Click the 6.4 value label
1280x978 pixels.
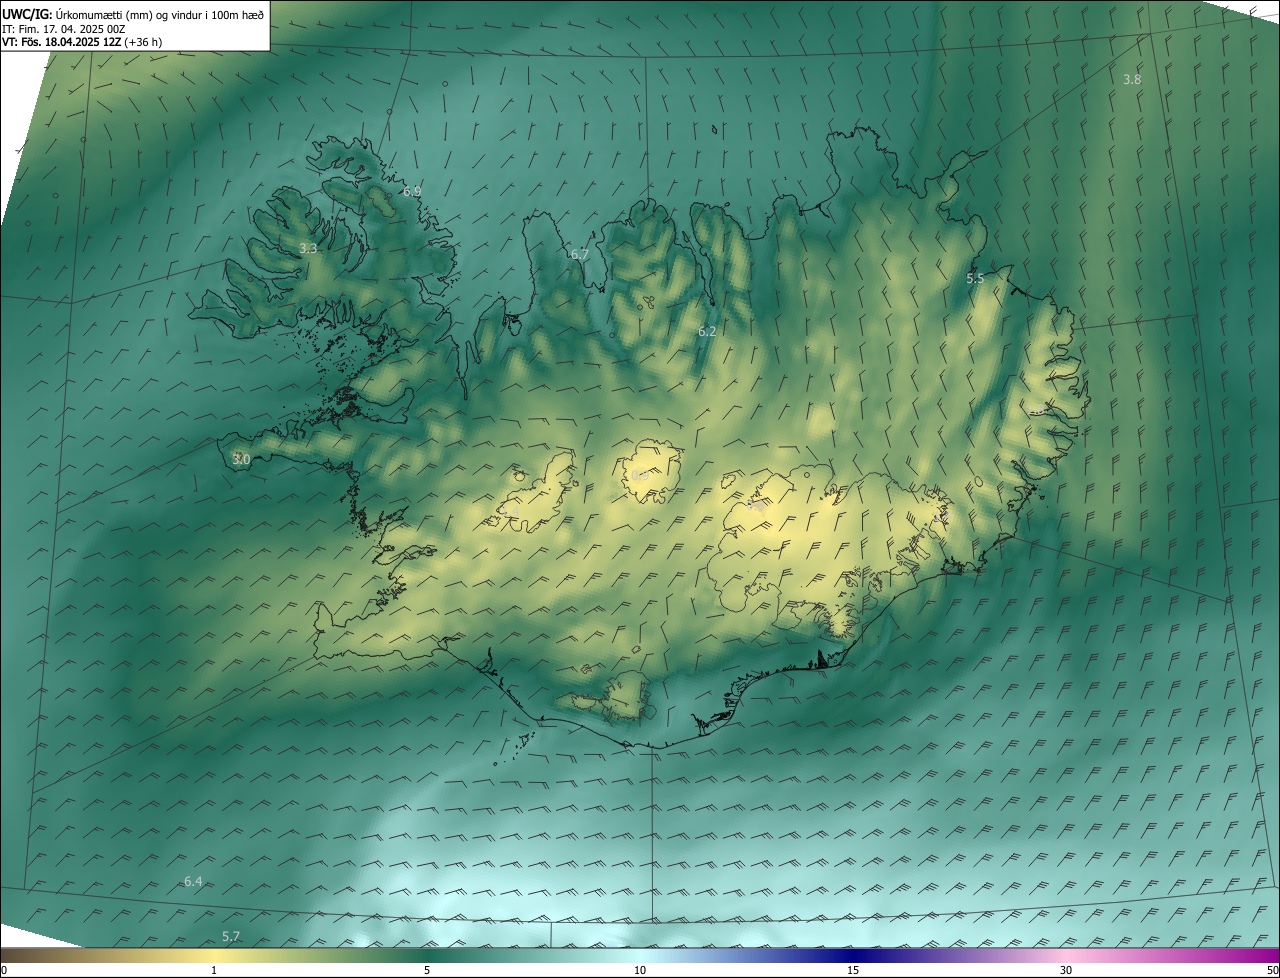[193, 881]
